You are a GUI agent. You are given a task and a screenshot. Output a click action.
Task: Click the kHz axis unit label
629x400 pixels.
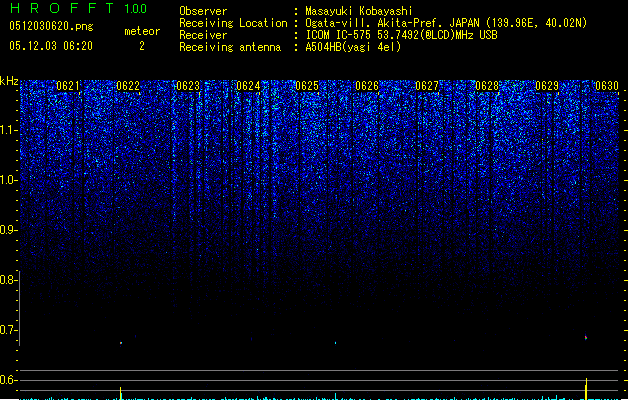coord(9,81)
